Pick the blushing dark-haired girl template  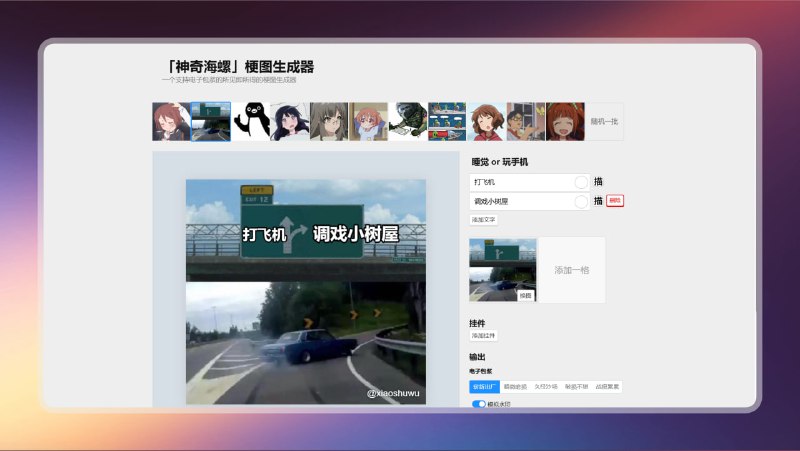point(290,121)
